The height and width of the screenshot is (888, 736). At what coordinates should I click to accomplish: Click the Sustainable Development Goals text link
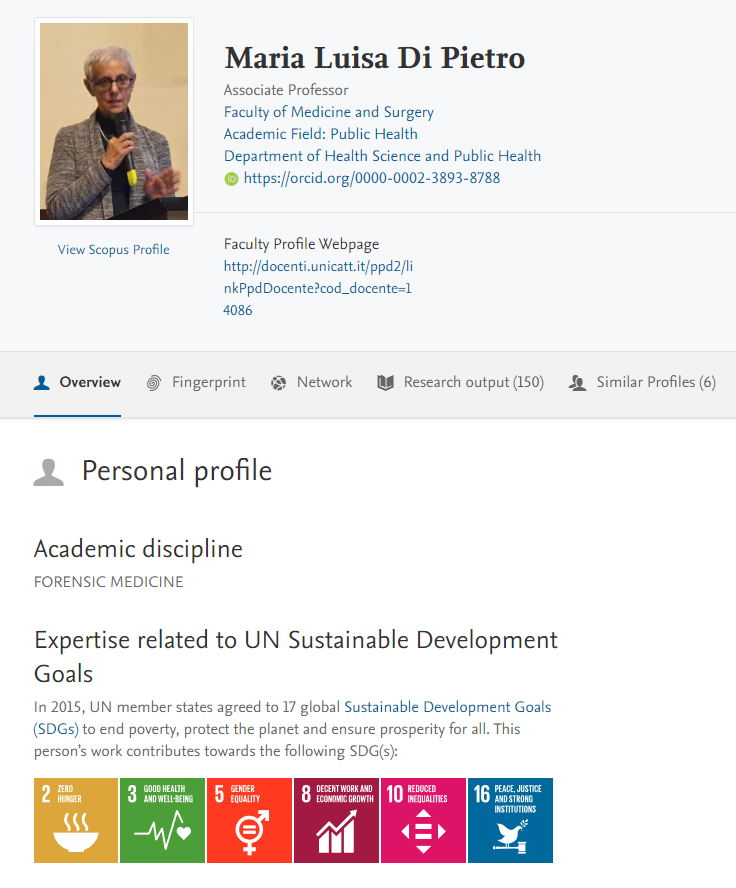pos(450,707)
